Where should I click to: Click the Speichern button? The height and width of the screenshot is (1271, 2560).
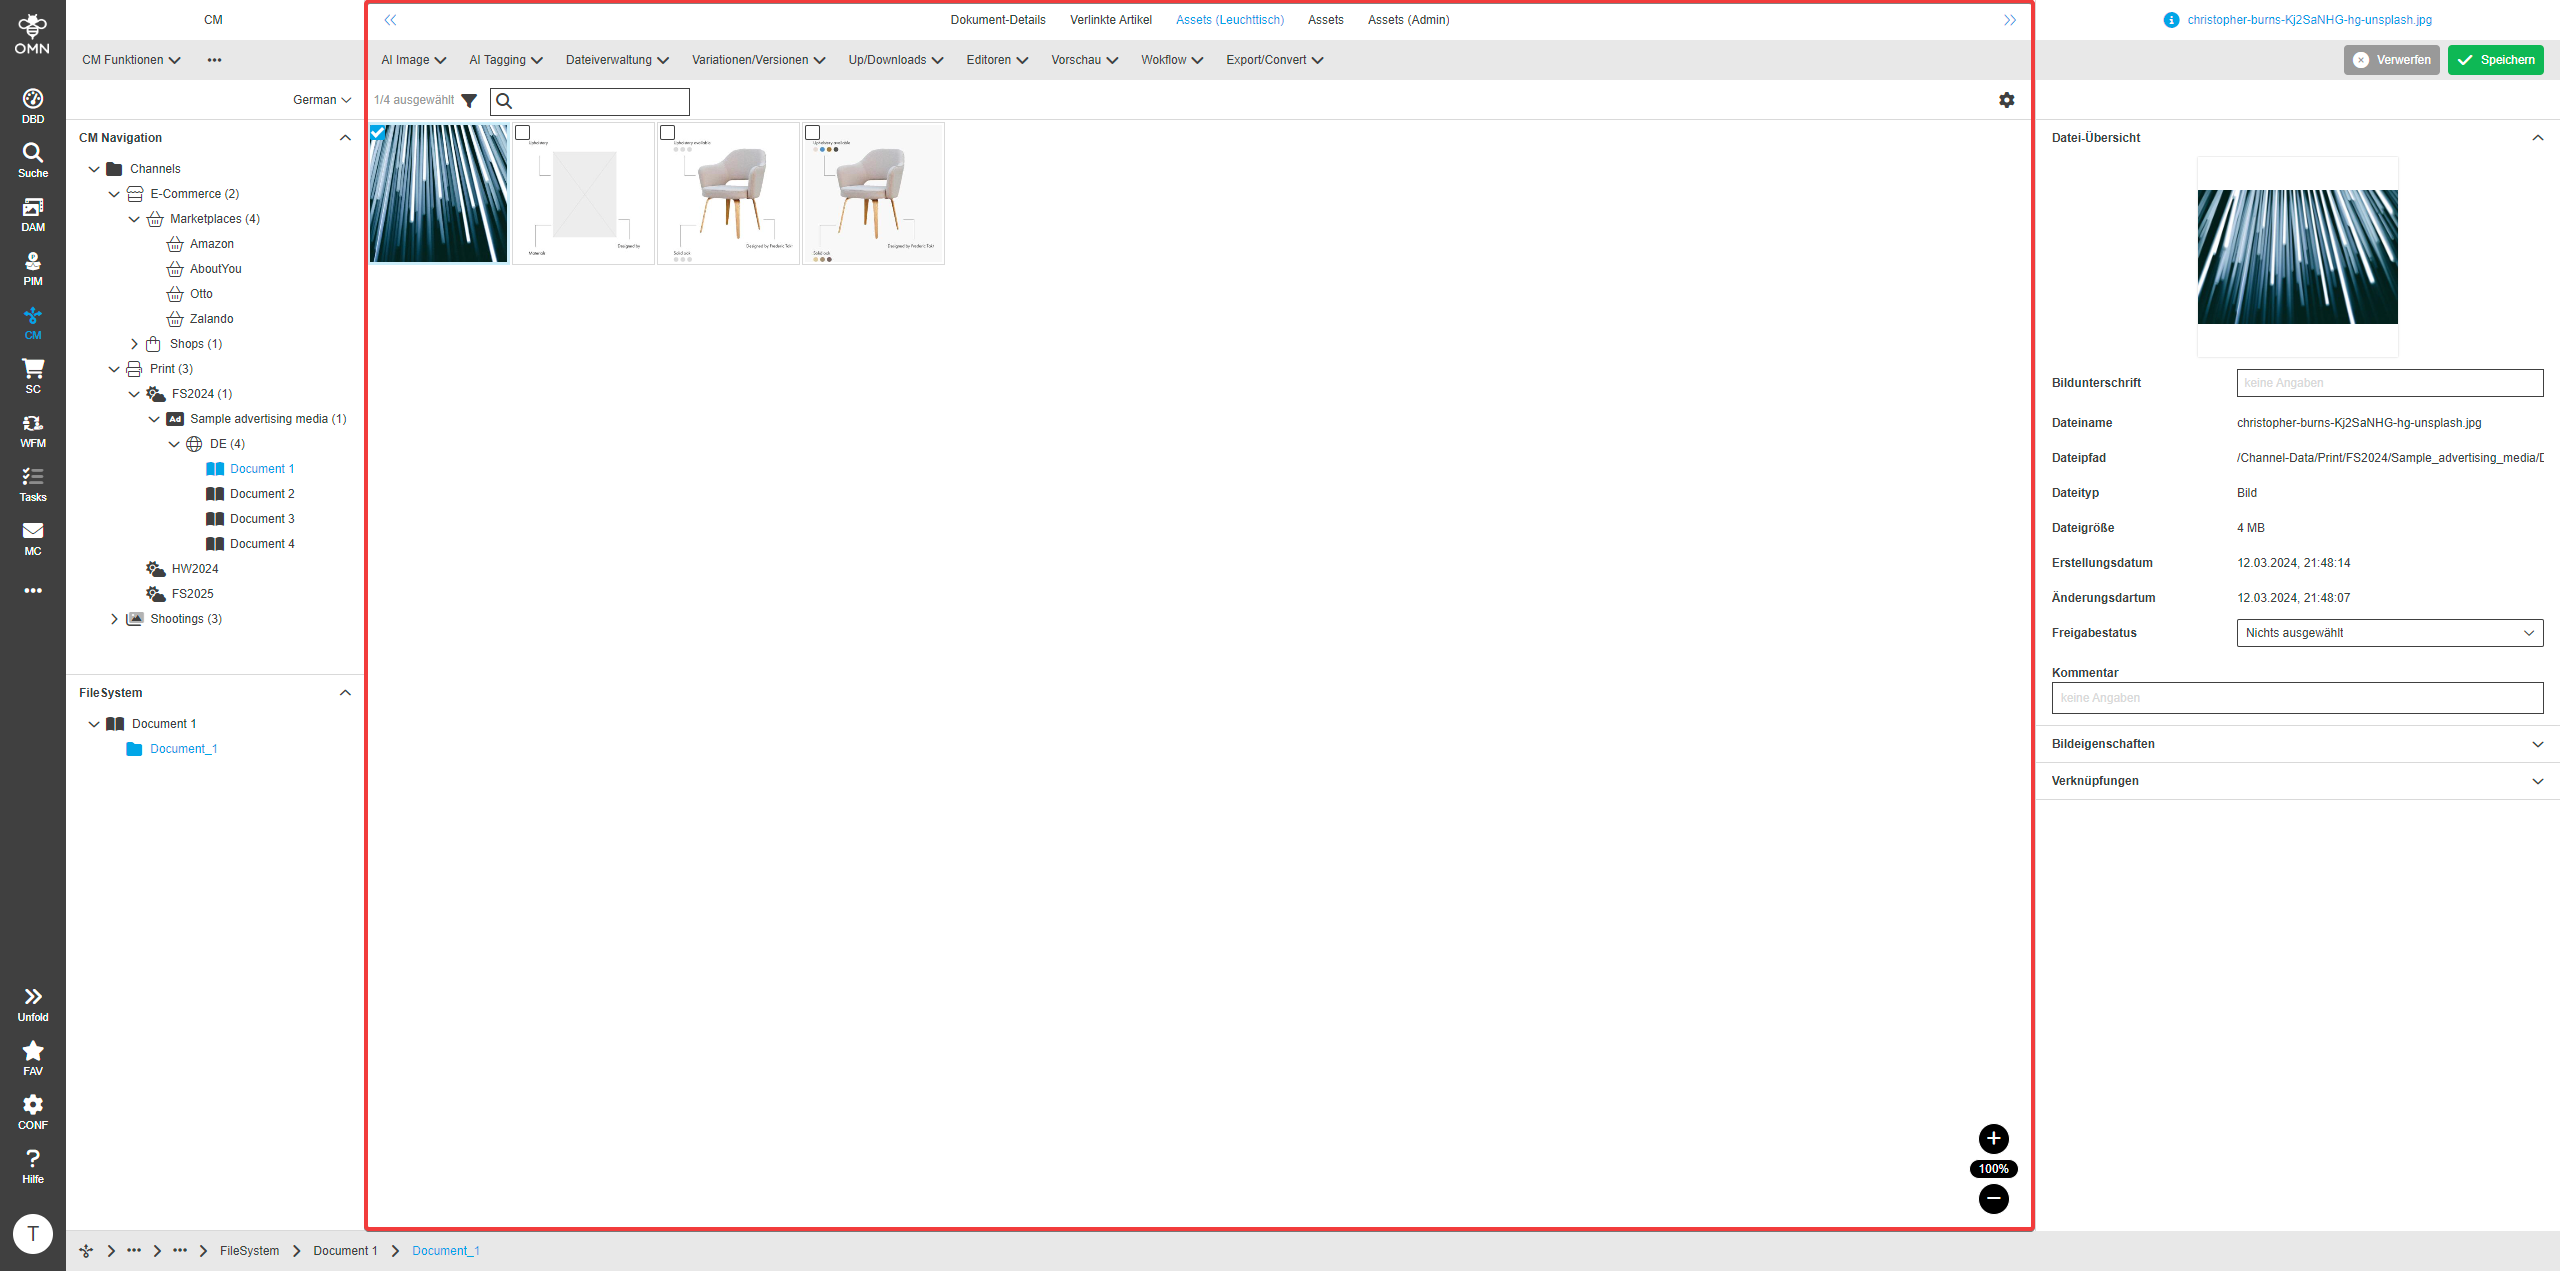pyautogui.click(x=2495, y=60)
